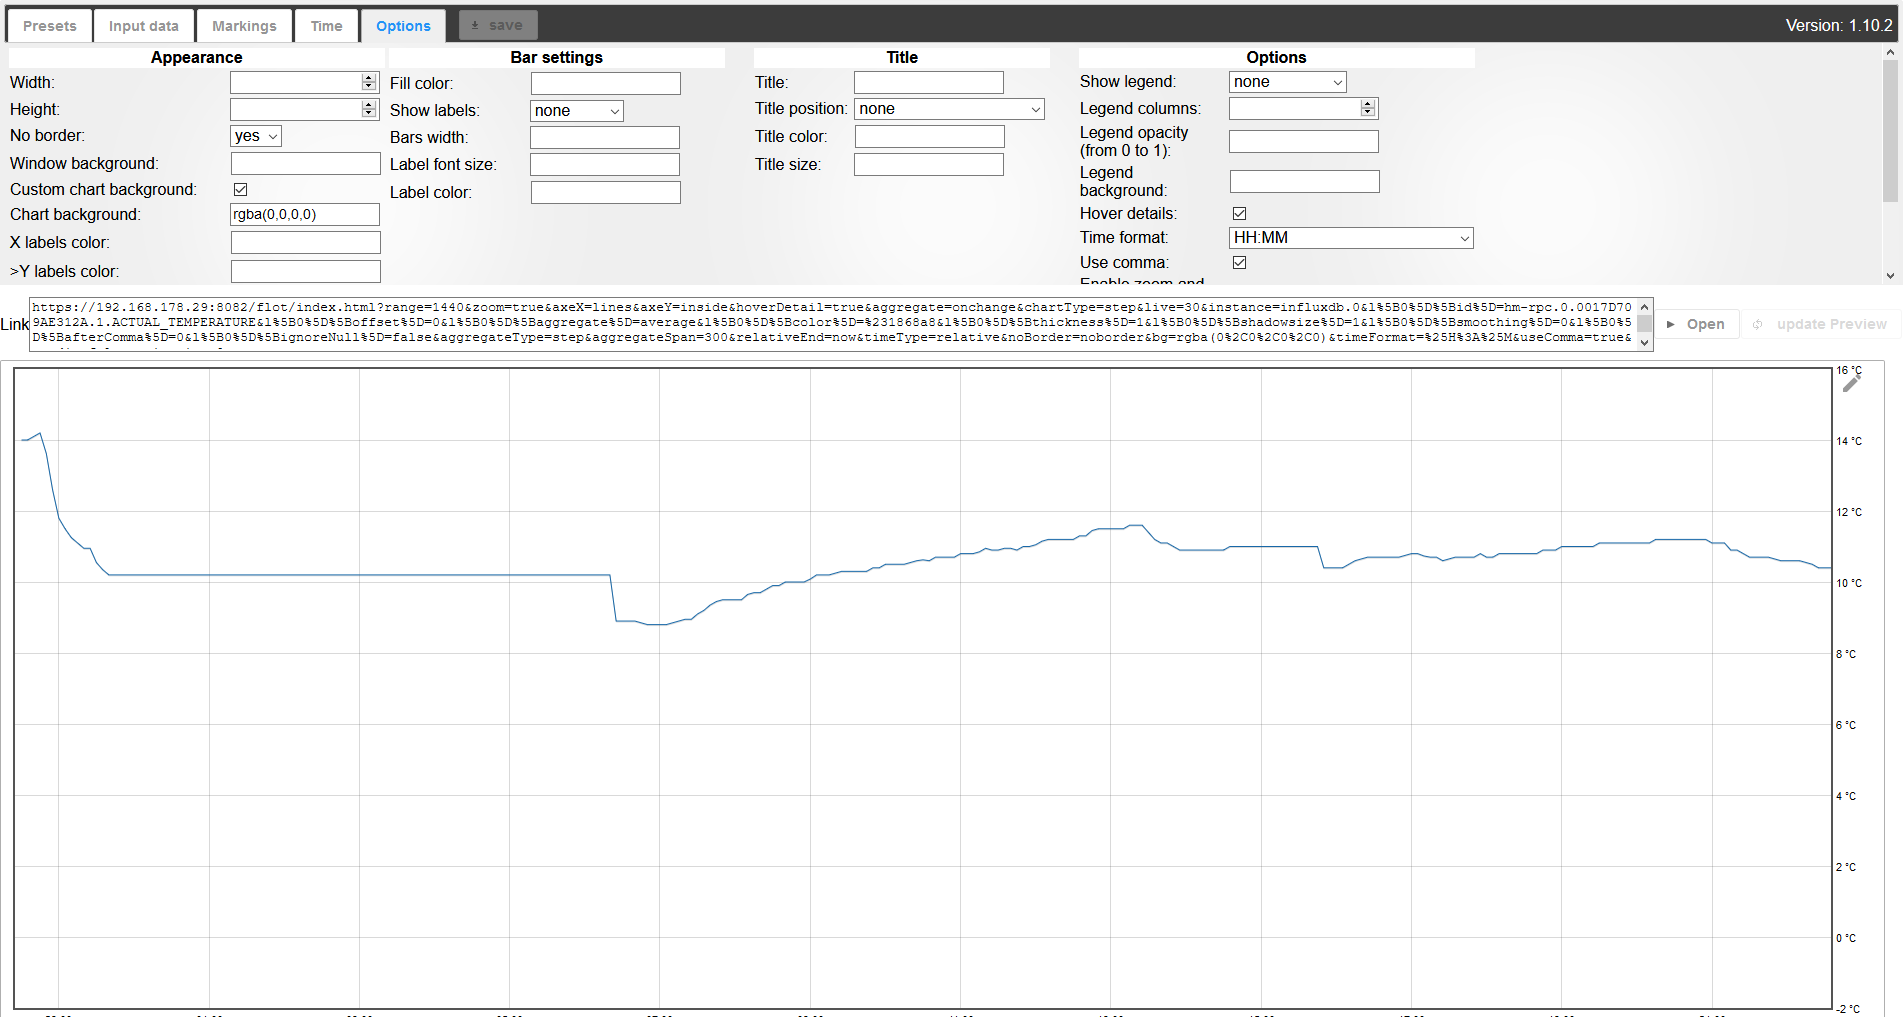This screenshot has height=1017, width=1903.
Task: Click the update Preview button
Action: [1820, 324]
